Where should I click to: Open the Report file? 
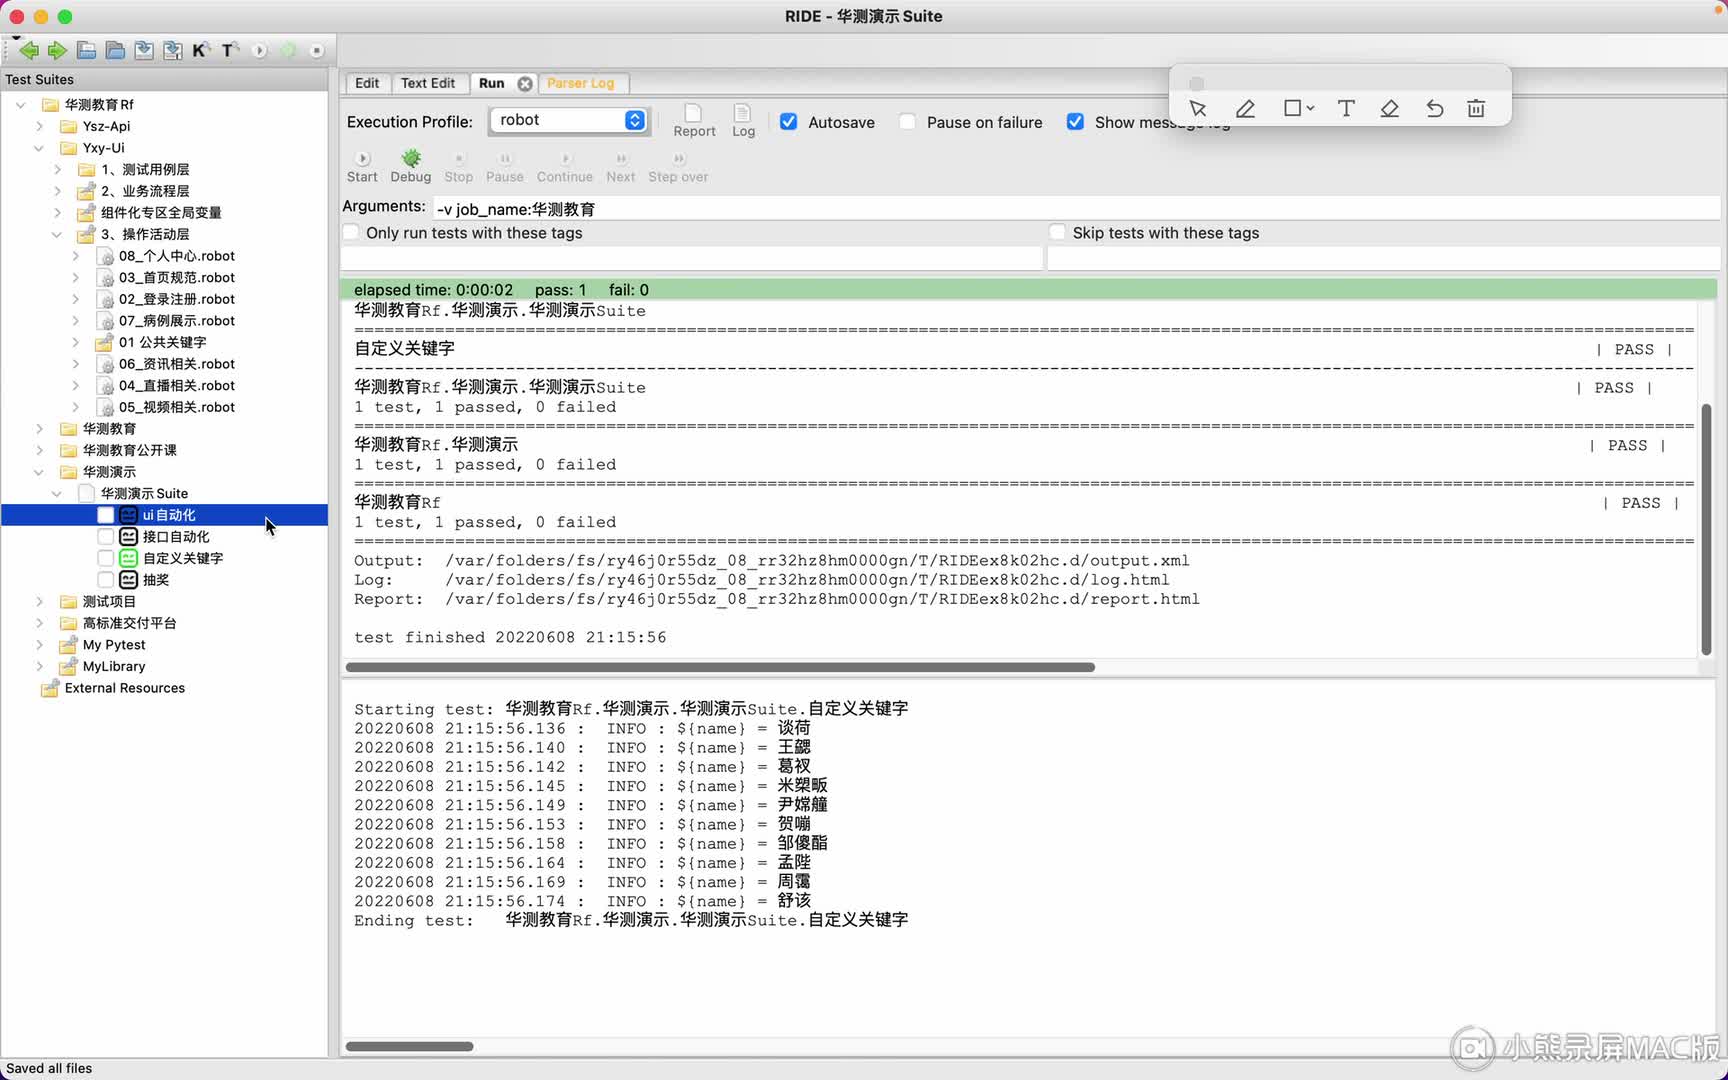[694, 121]
